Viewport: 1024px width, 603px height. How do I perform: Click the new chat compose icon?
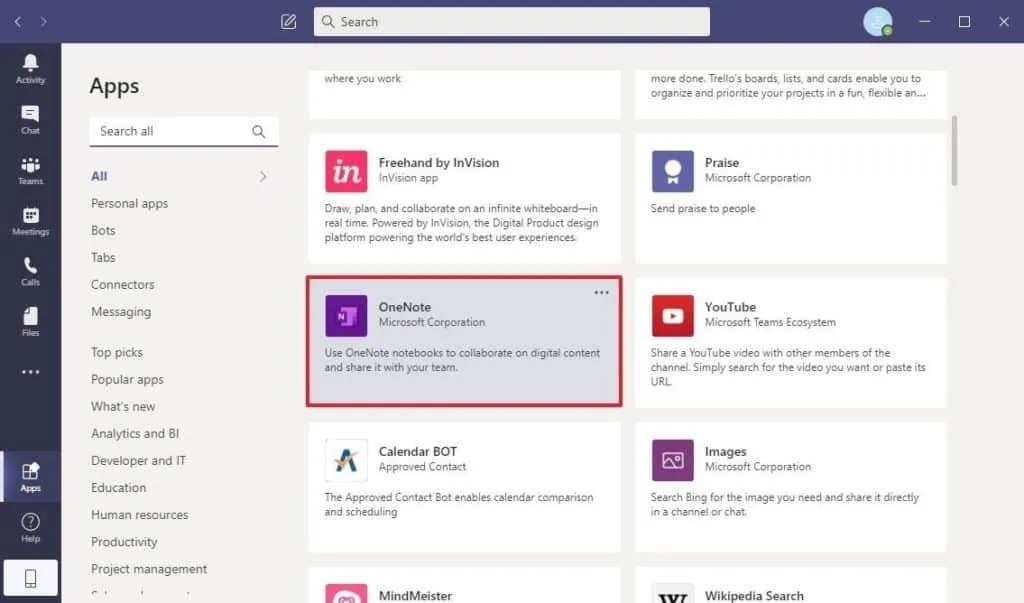click(288, 21)
